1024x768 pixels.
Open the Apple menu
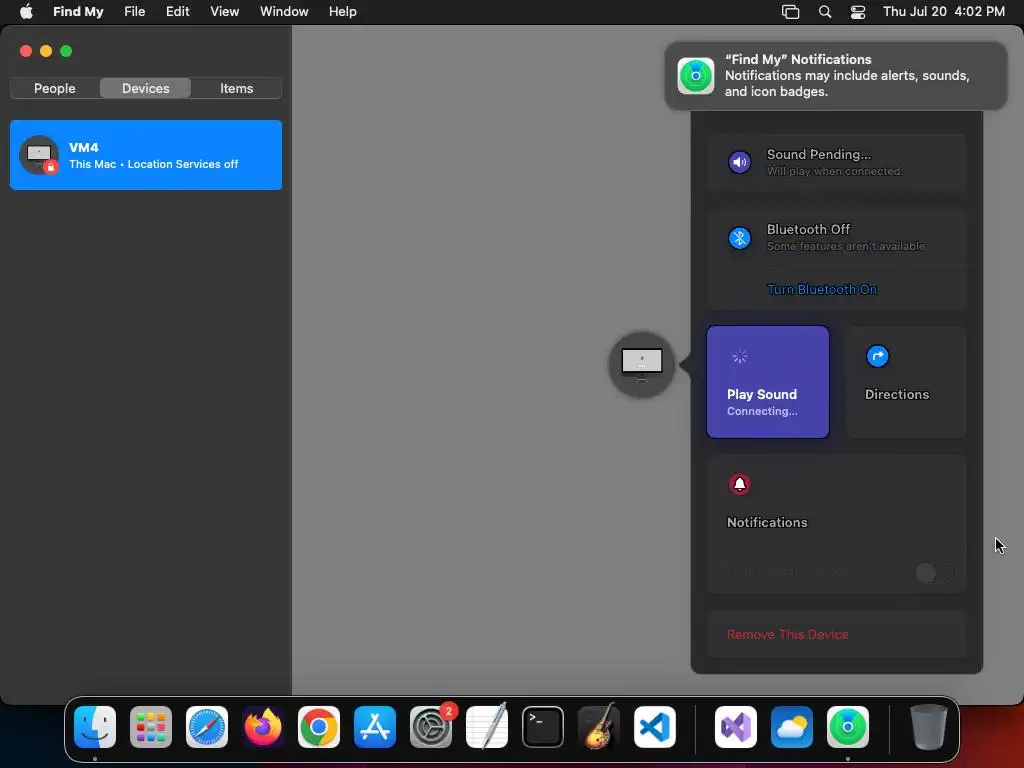click(x=26, y=12)
